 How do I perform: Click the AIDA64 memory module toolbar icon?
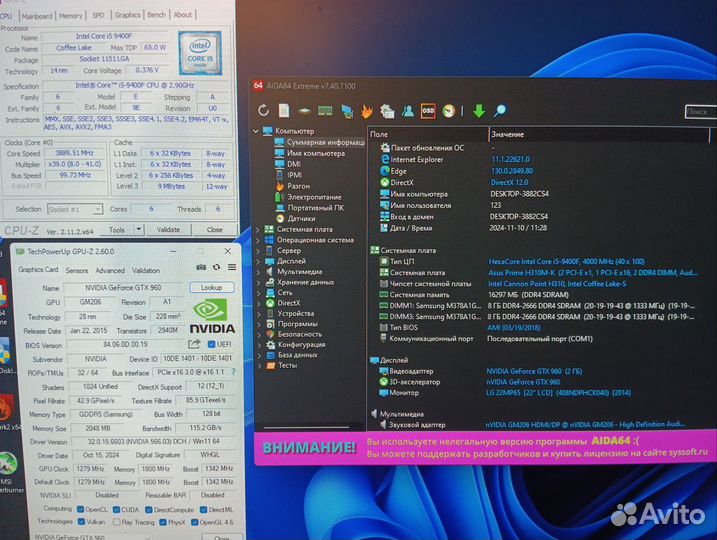click(325, 111)
